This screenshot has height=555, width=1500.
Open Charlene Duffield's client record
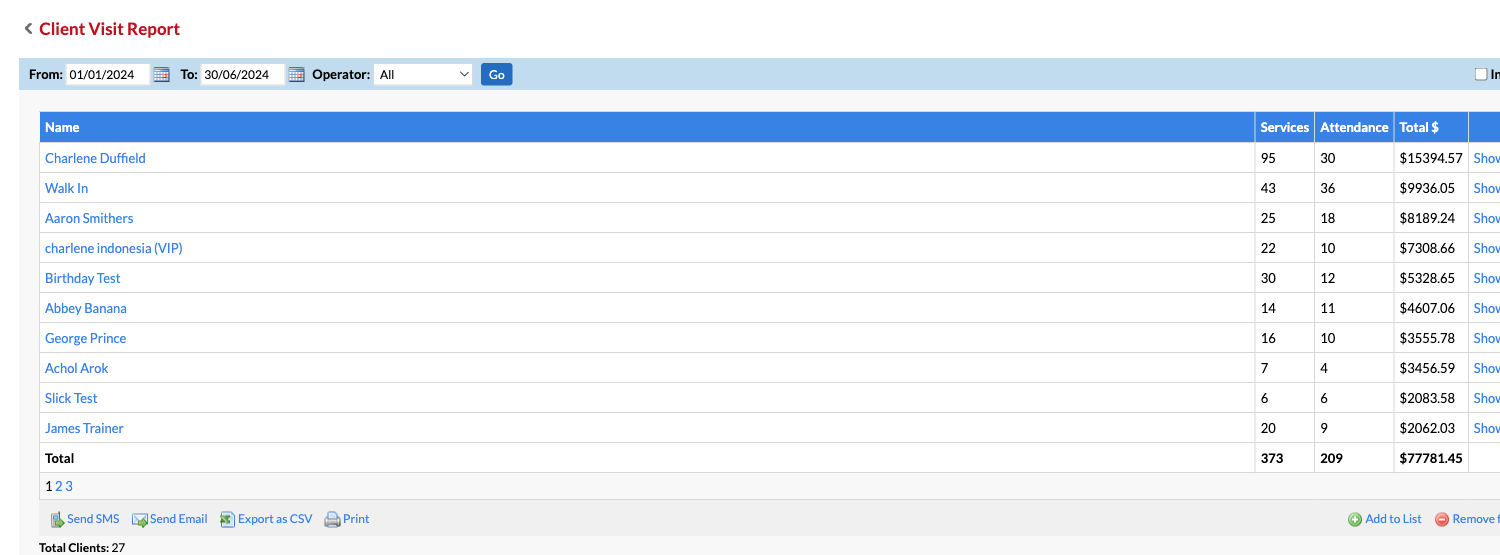pos(95,158)
